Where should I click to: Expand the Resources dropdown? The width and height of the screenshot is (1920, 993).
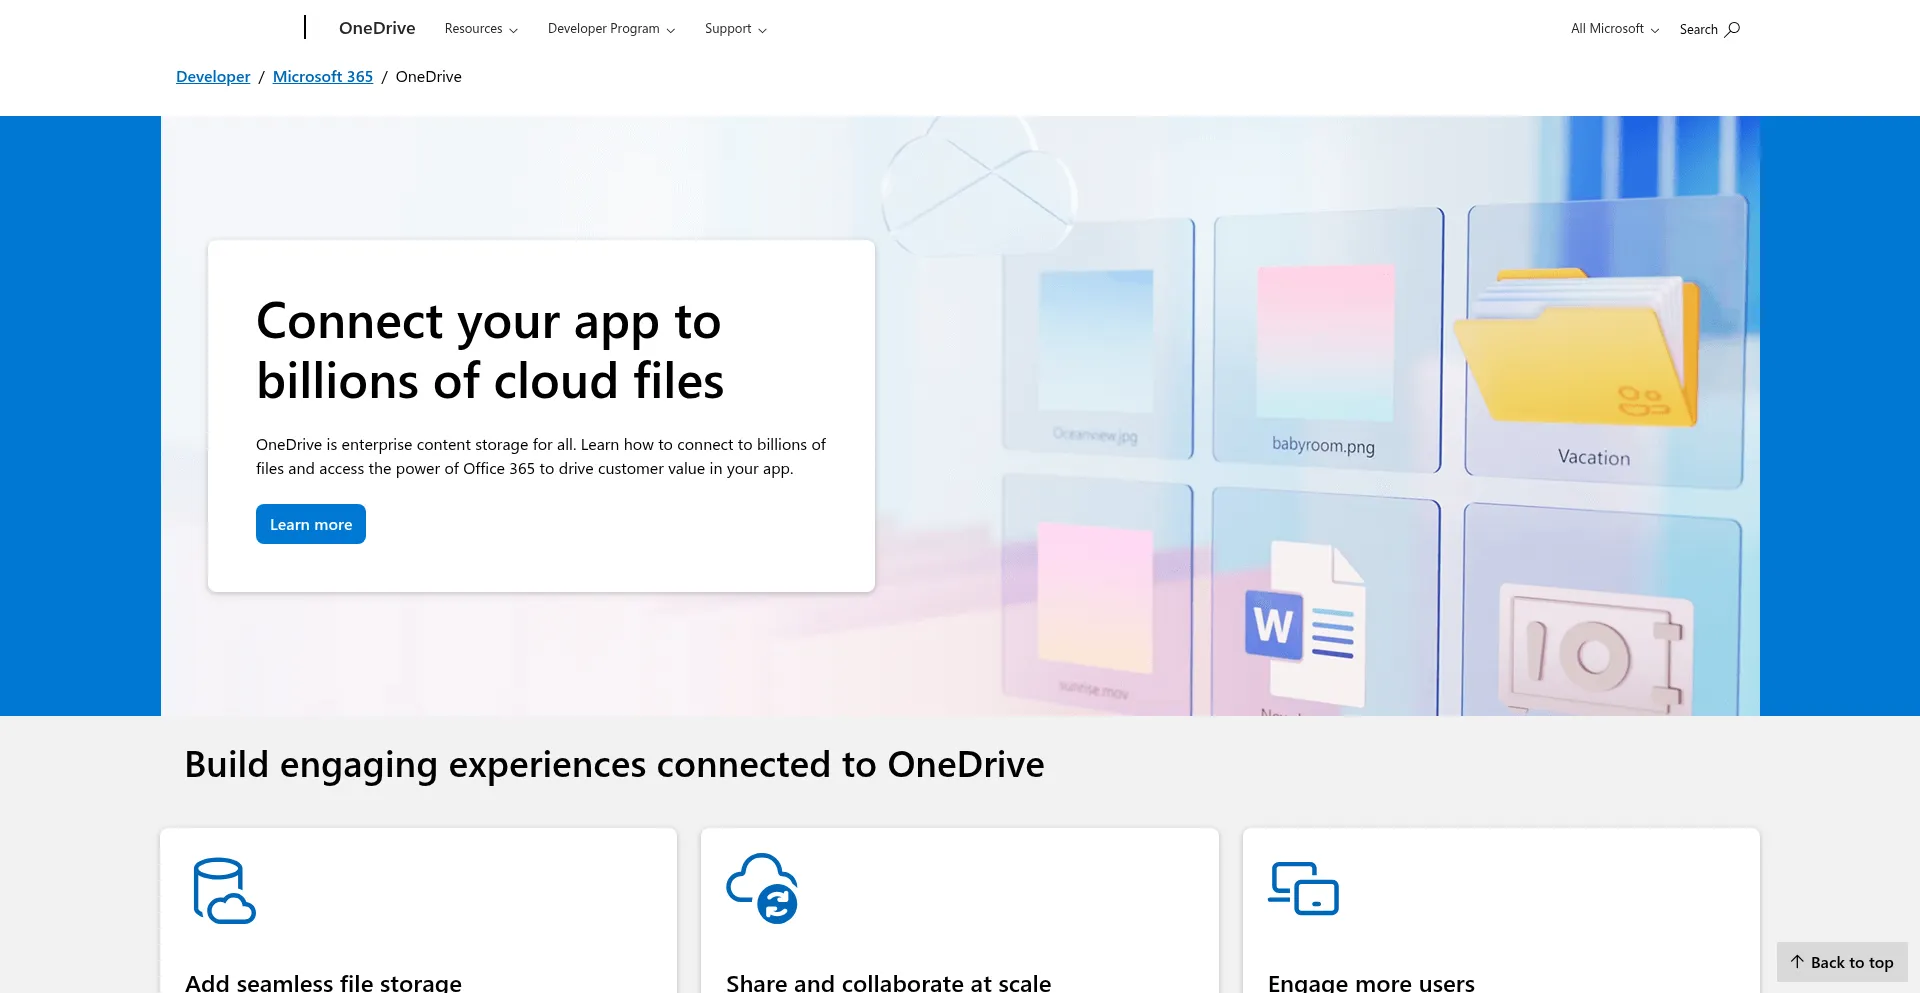[481, 28]
